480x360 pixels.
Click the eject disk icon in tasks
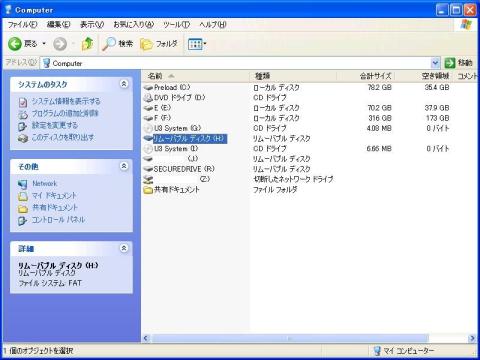(x=23, y=138)
